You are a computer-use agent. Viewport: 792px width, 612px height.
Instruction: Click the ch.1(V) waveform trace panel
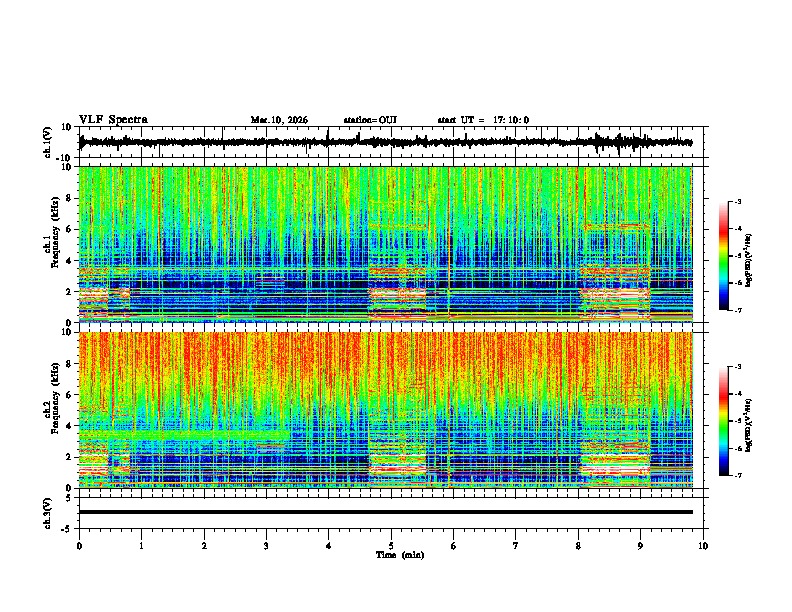[x=391, y=142]
